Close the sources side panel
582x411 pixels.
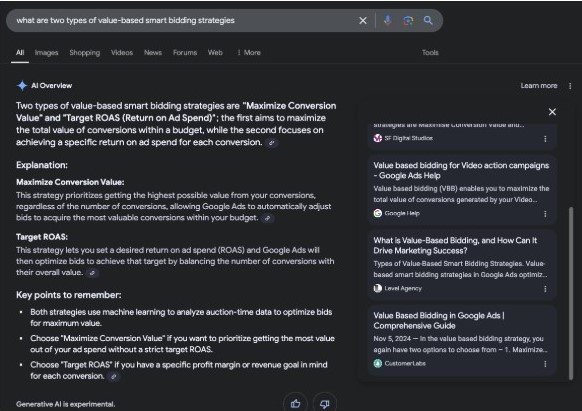tap(552, 112)
